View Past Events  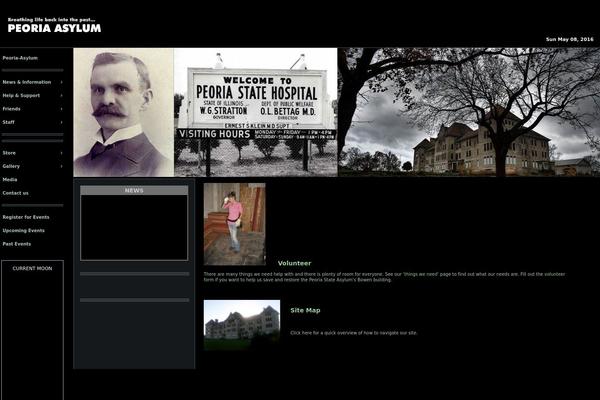point(17,244)
